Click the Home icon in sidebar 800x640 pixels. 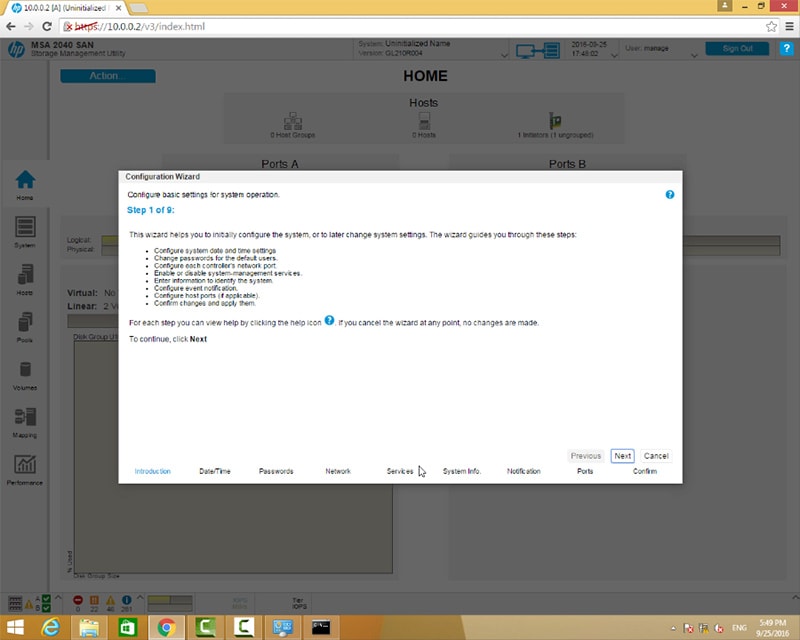click(x=25, y=181)
